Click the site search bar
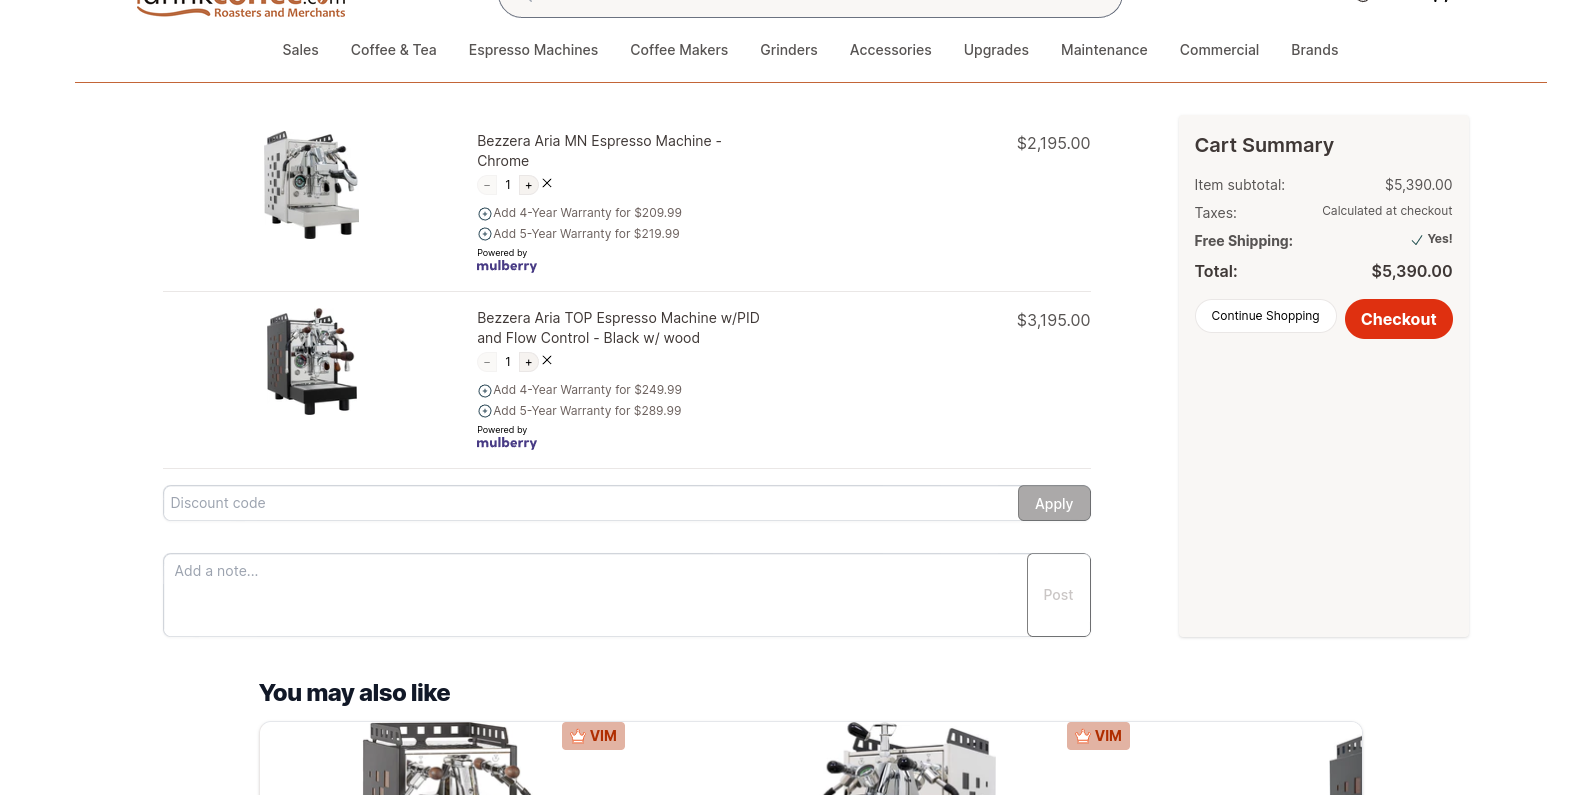 tap(810, 6)
